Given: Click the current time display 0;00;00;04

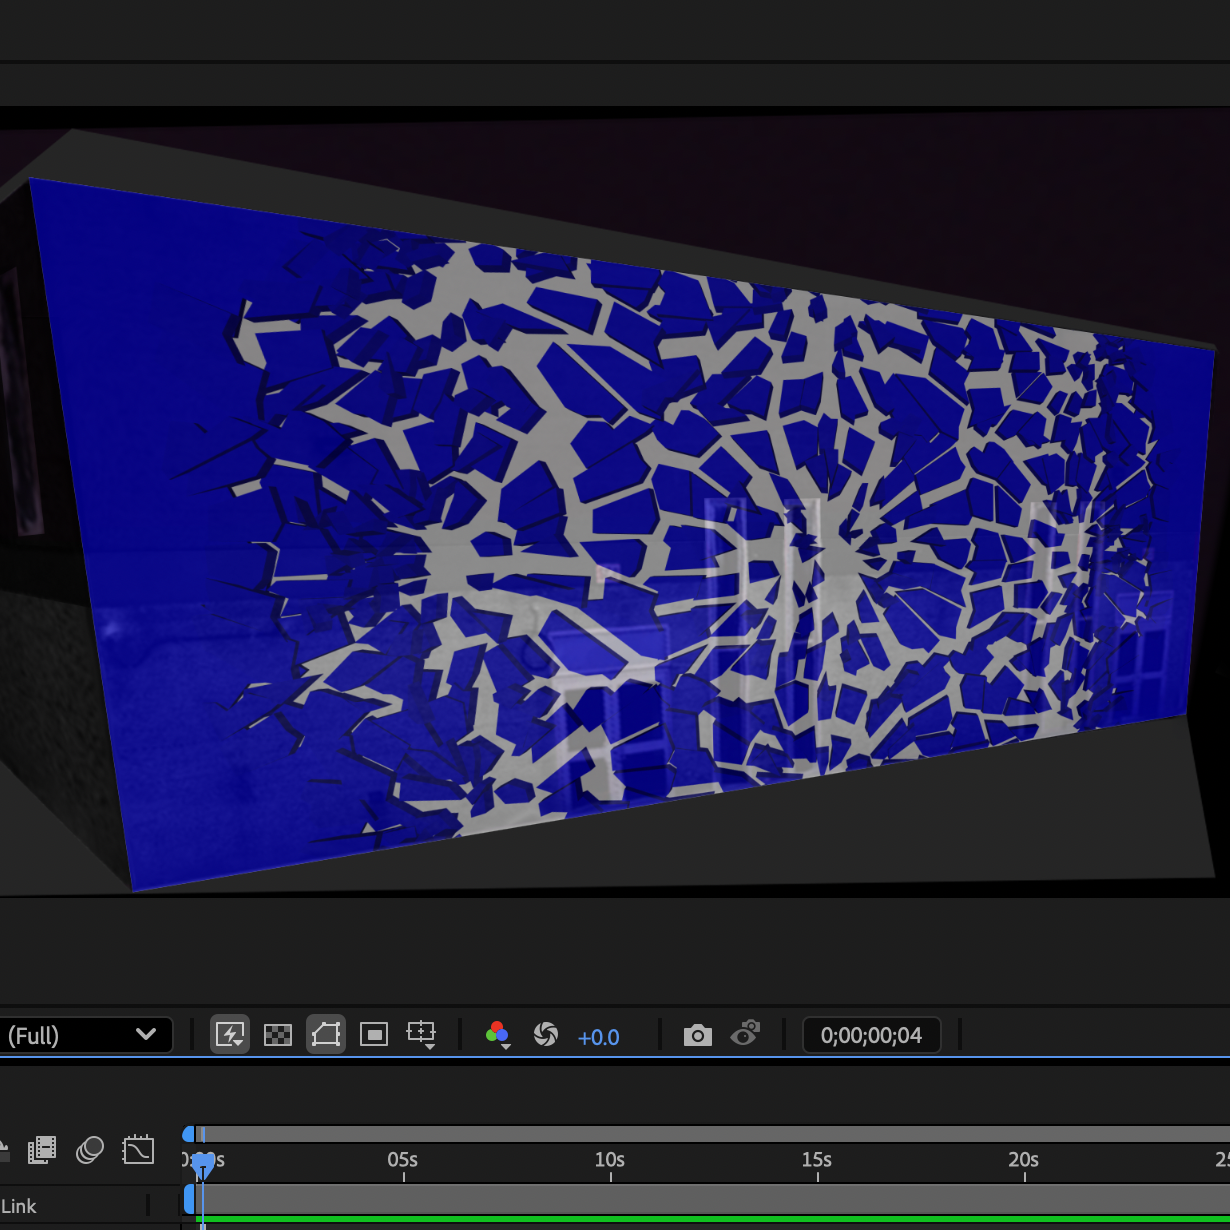Looking at the screenshot, I should pos(871,1035).
